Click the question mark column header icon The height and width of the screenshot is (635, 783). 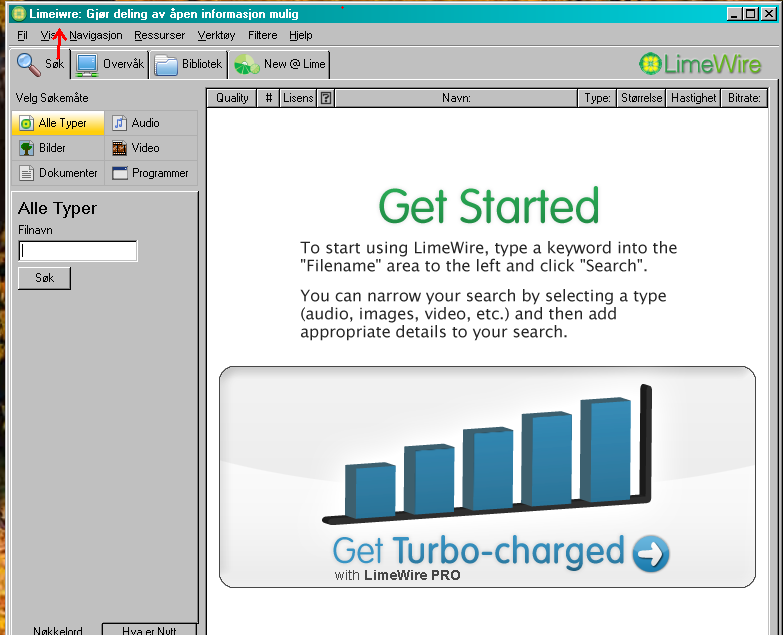click(x=326, y=98)
